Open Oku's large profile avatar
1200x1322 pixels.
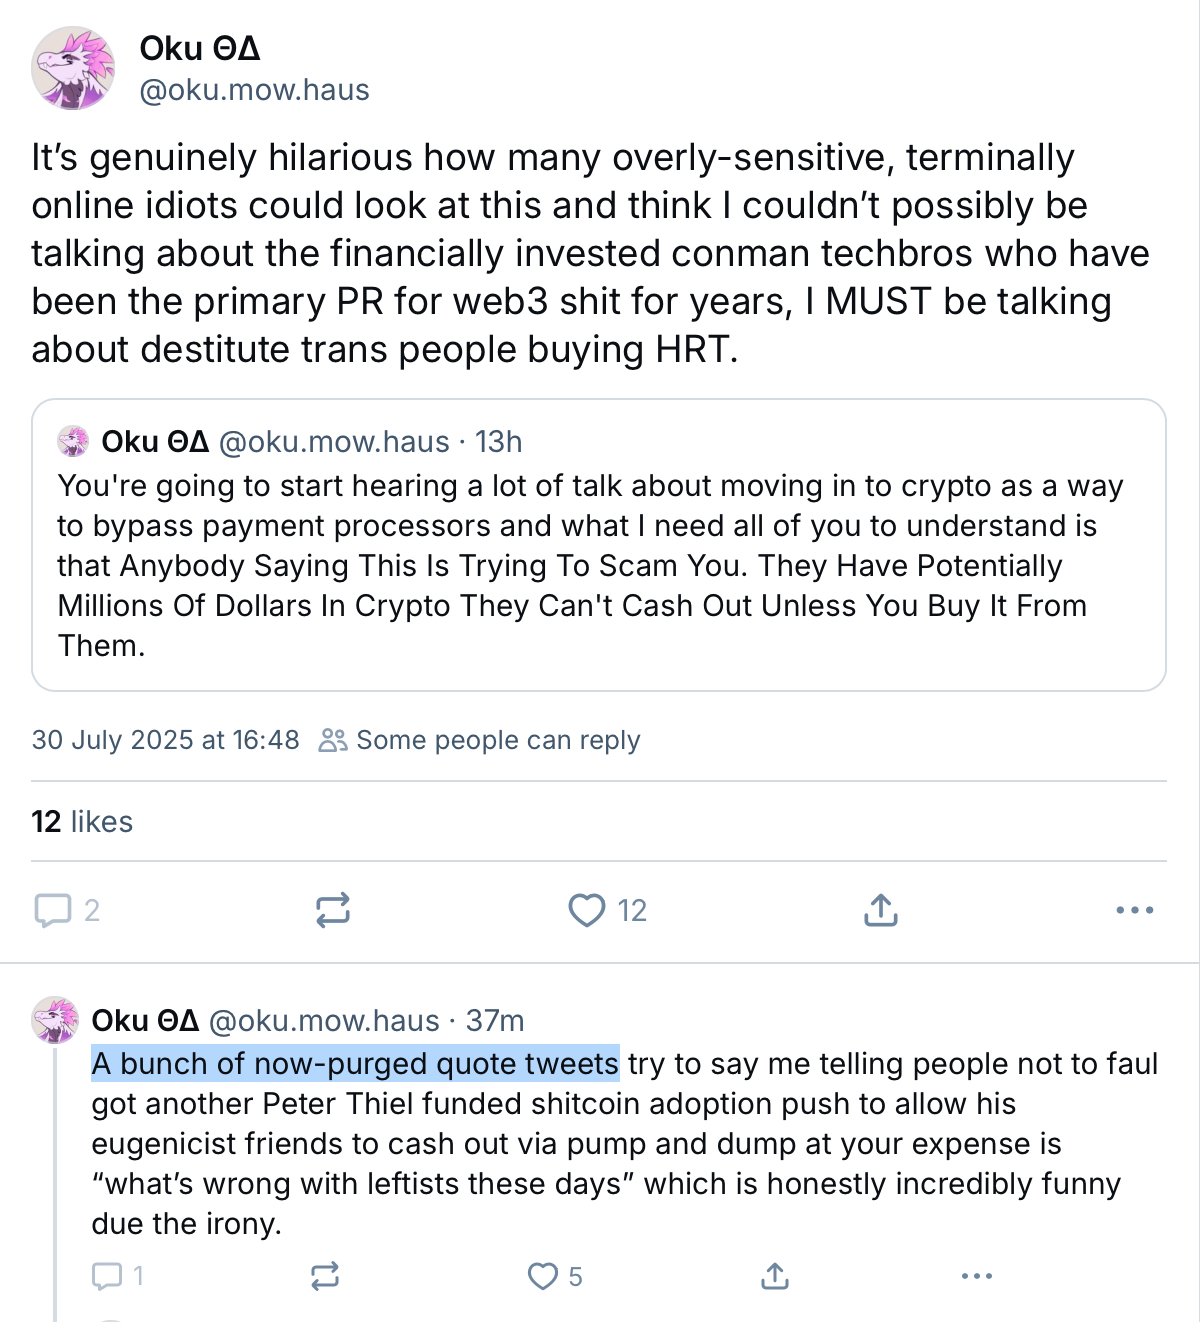pos(73,68)
